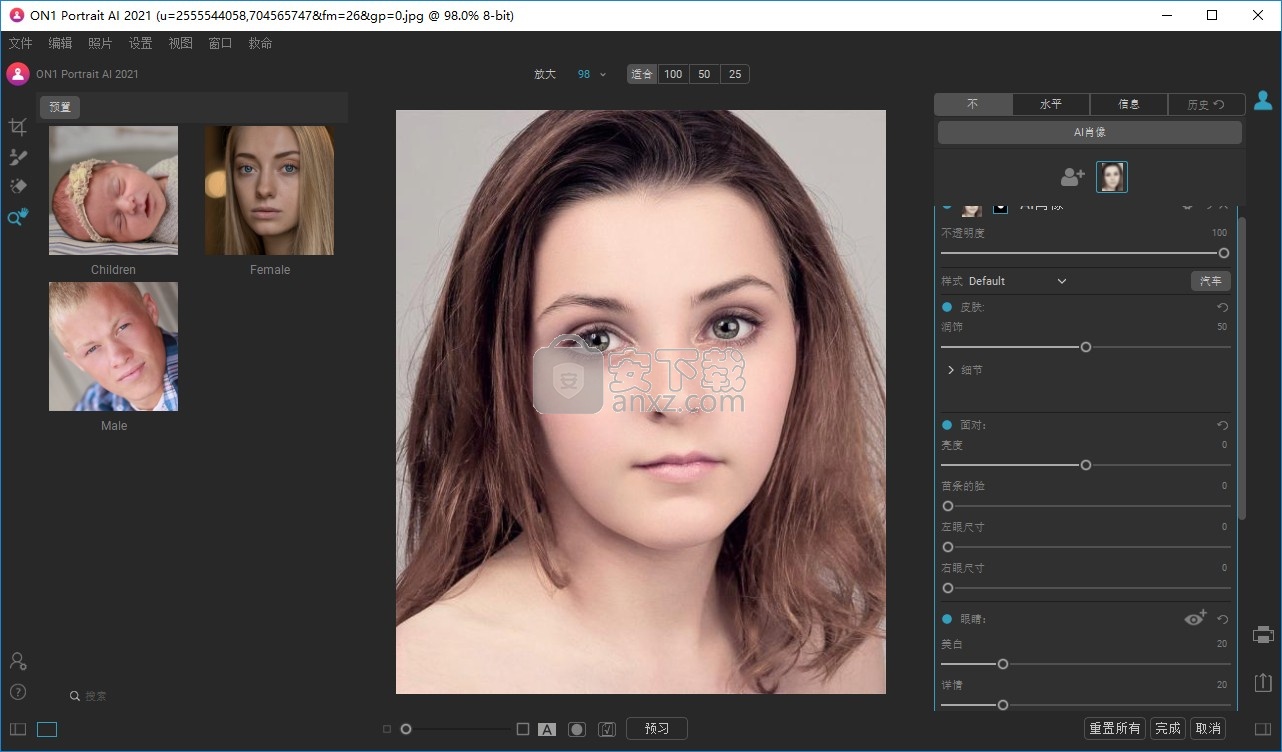Switch to the 不 tab

click(x=973, y=104)
